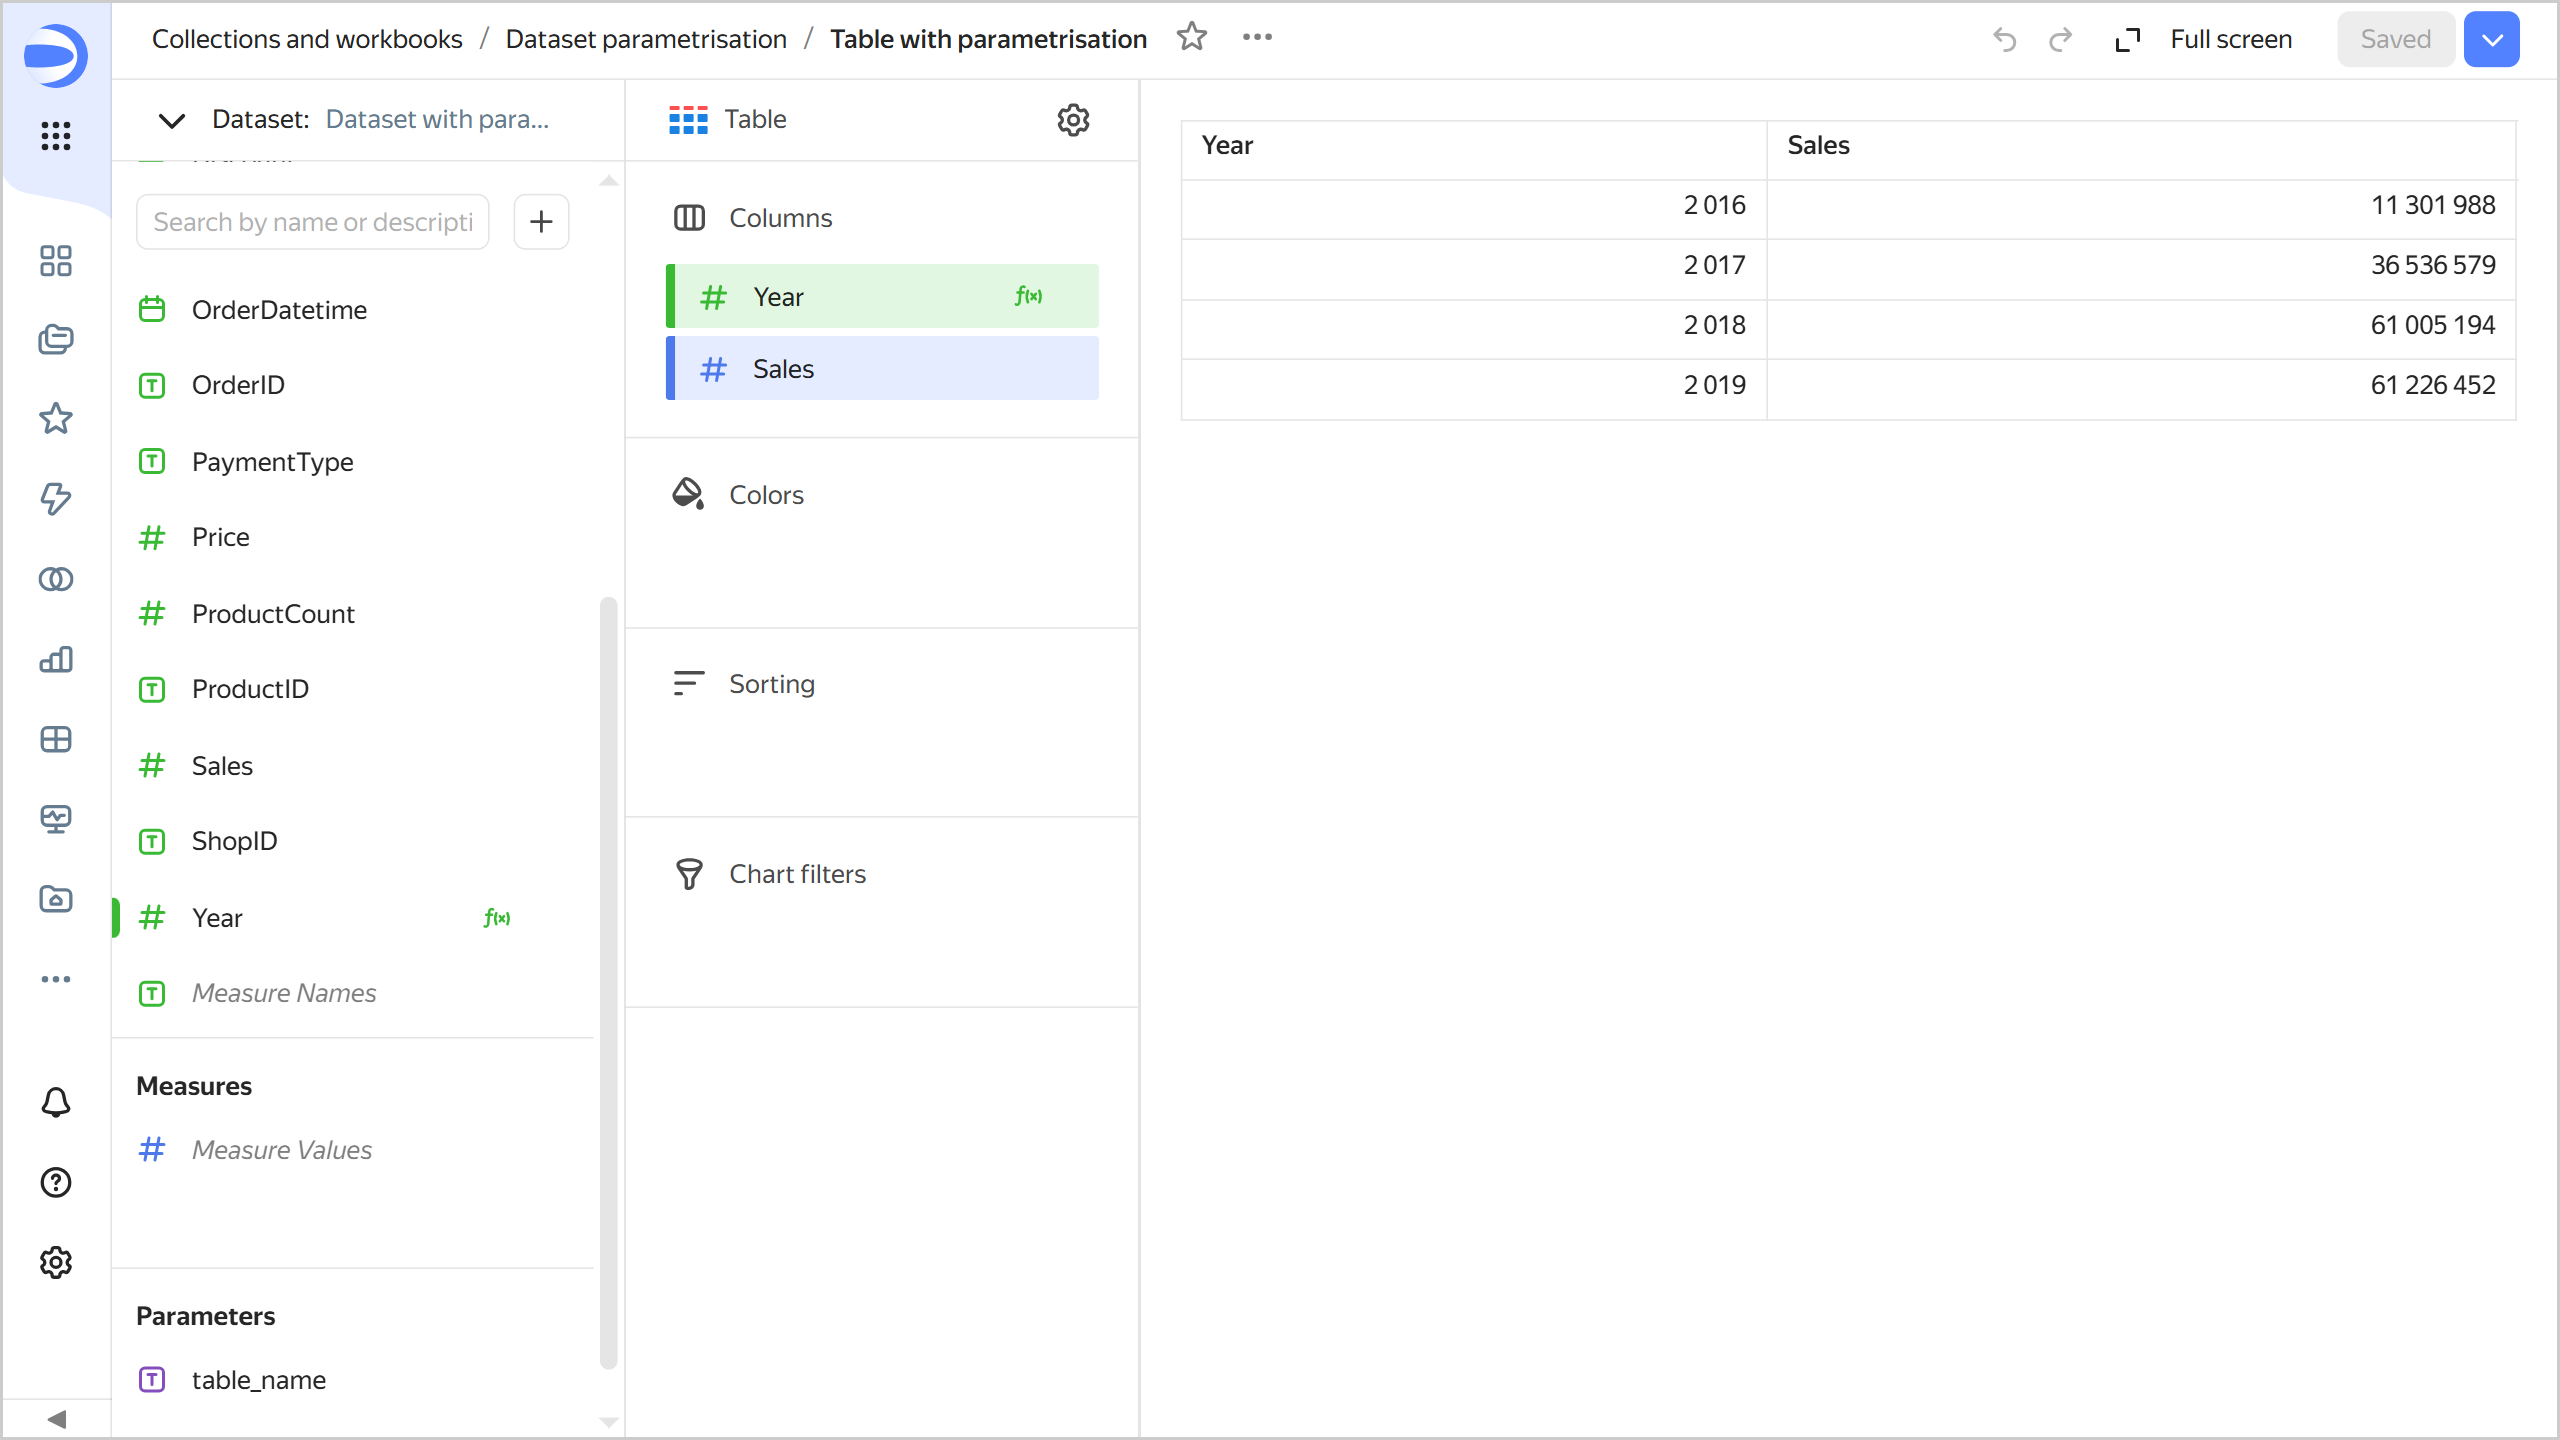Viewport: 2560px width, 1440px height.
Task: Click the field search input box
Action: click(313, 222)
